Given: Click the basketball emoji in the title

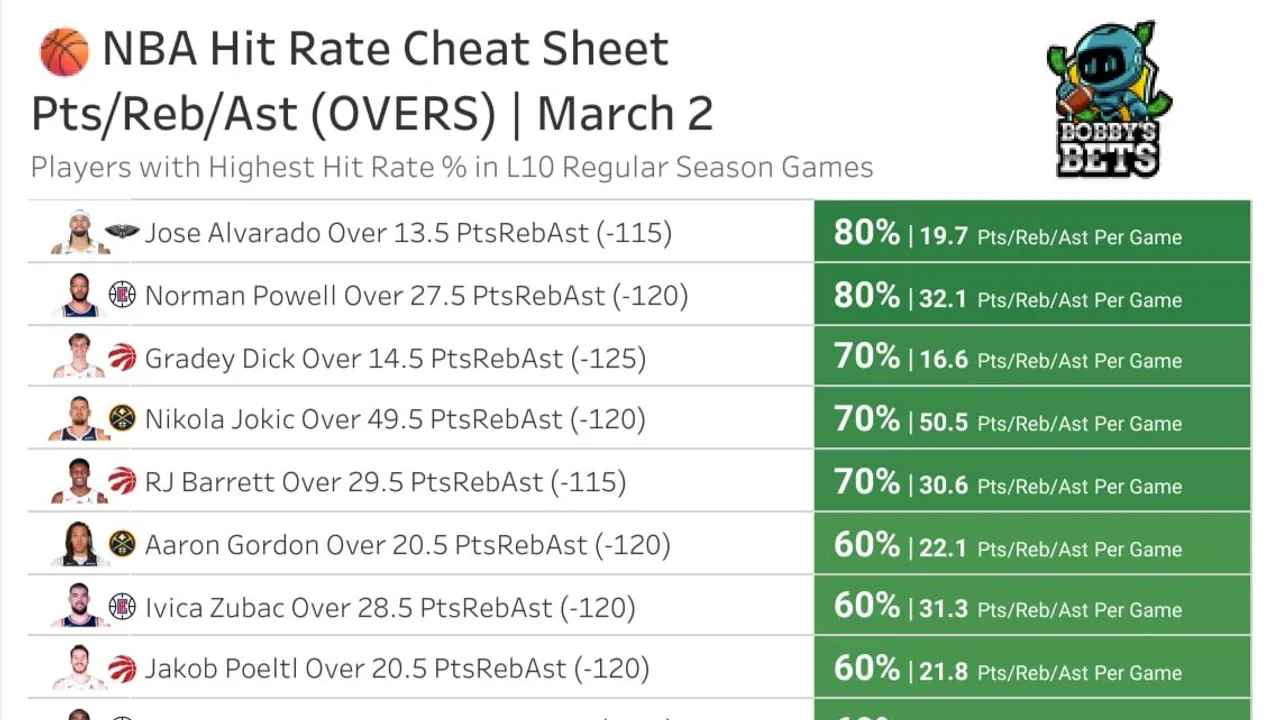Looking at the screenshot, I should coord(64,51).
